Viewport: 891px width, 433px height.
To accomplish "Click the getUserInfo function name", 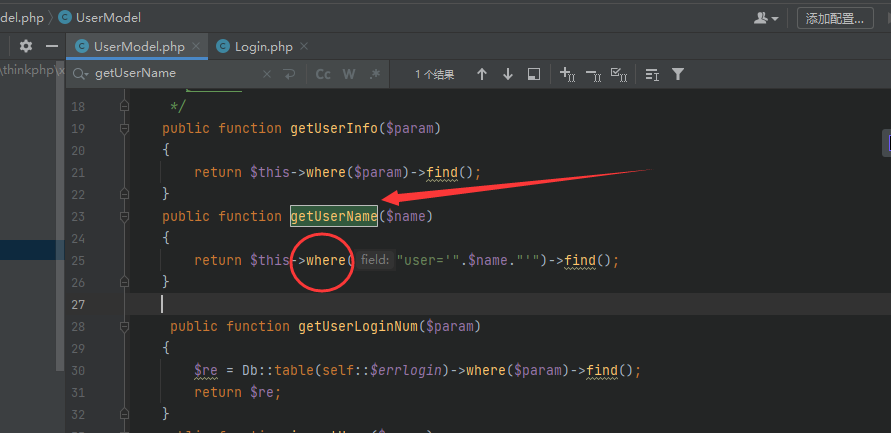I will (334, 128).
